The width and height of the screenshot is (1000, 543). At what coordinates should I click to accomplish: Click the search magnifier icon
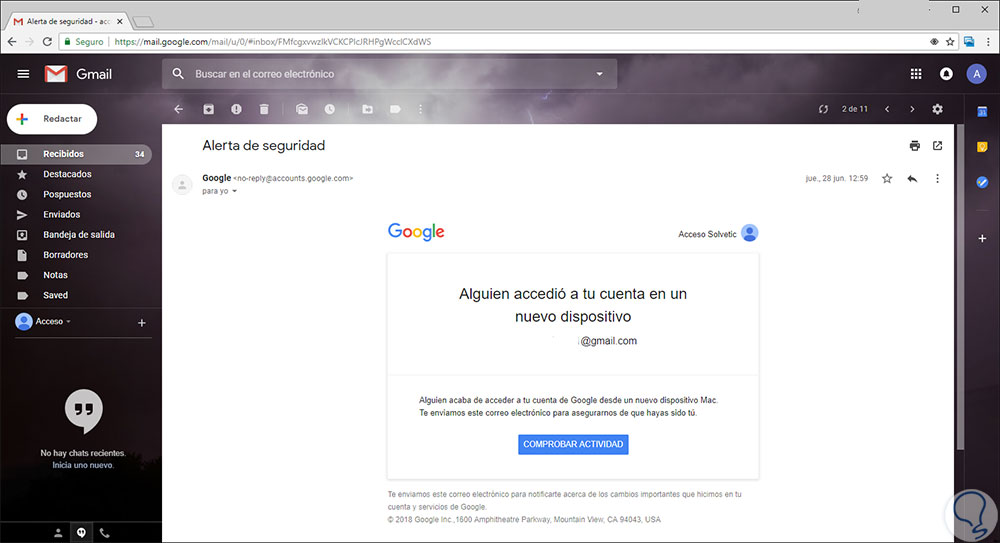[x=179, y=74]
